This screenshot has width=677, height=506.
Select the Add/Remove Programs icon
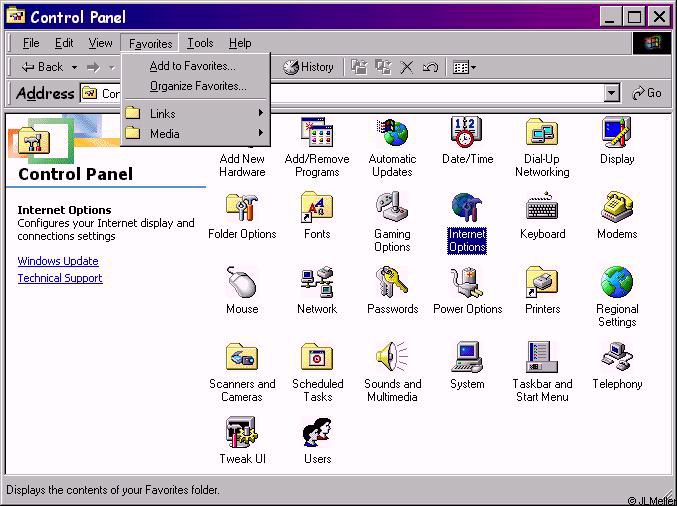(317, 133)
